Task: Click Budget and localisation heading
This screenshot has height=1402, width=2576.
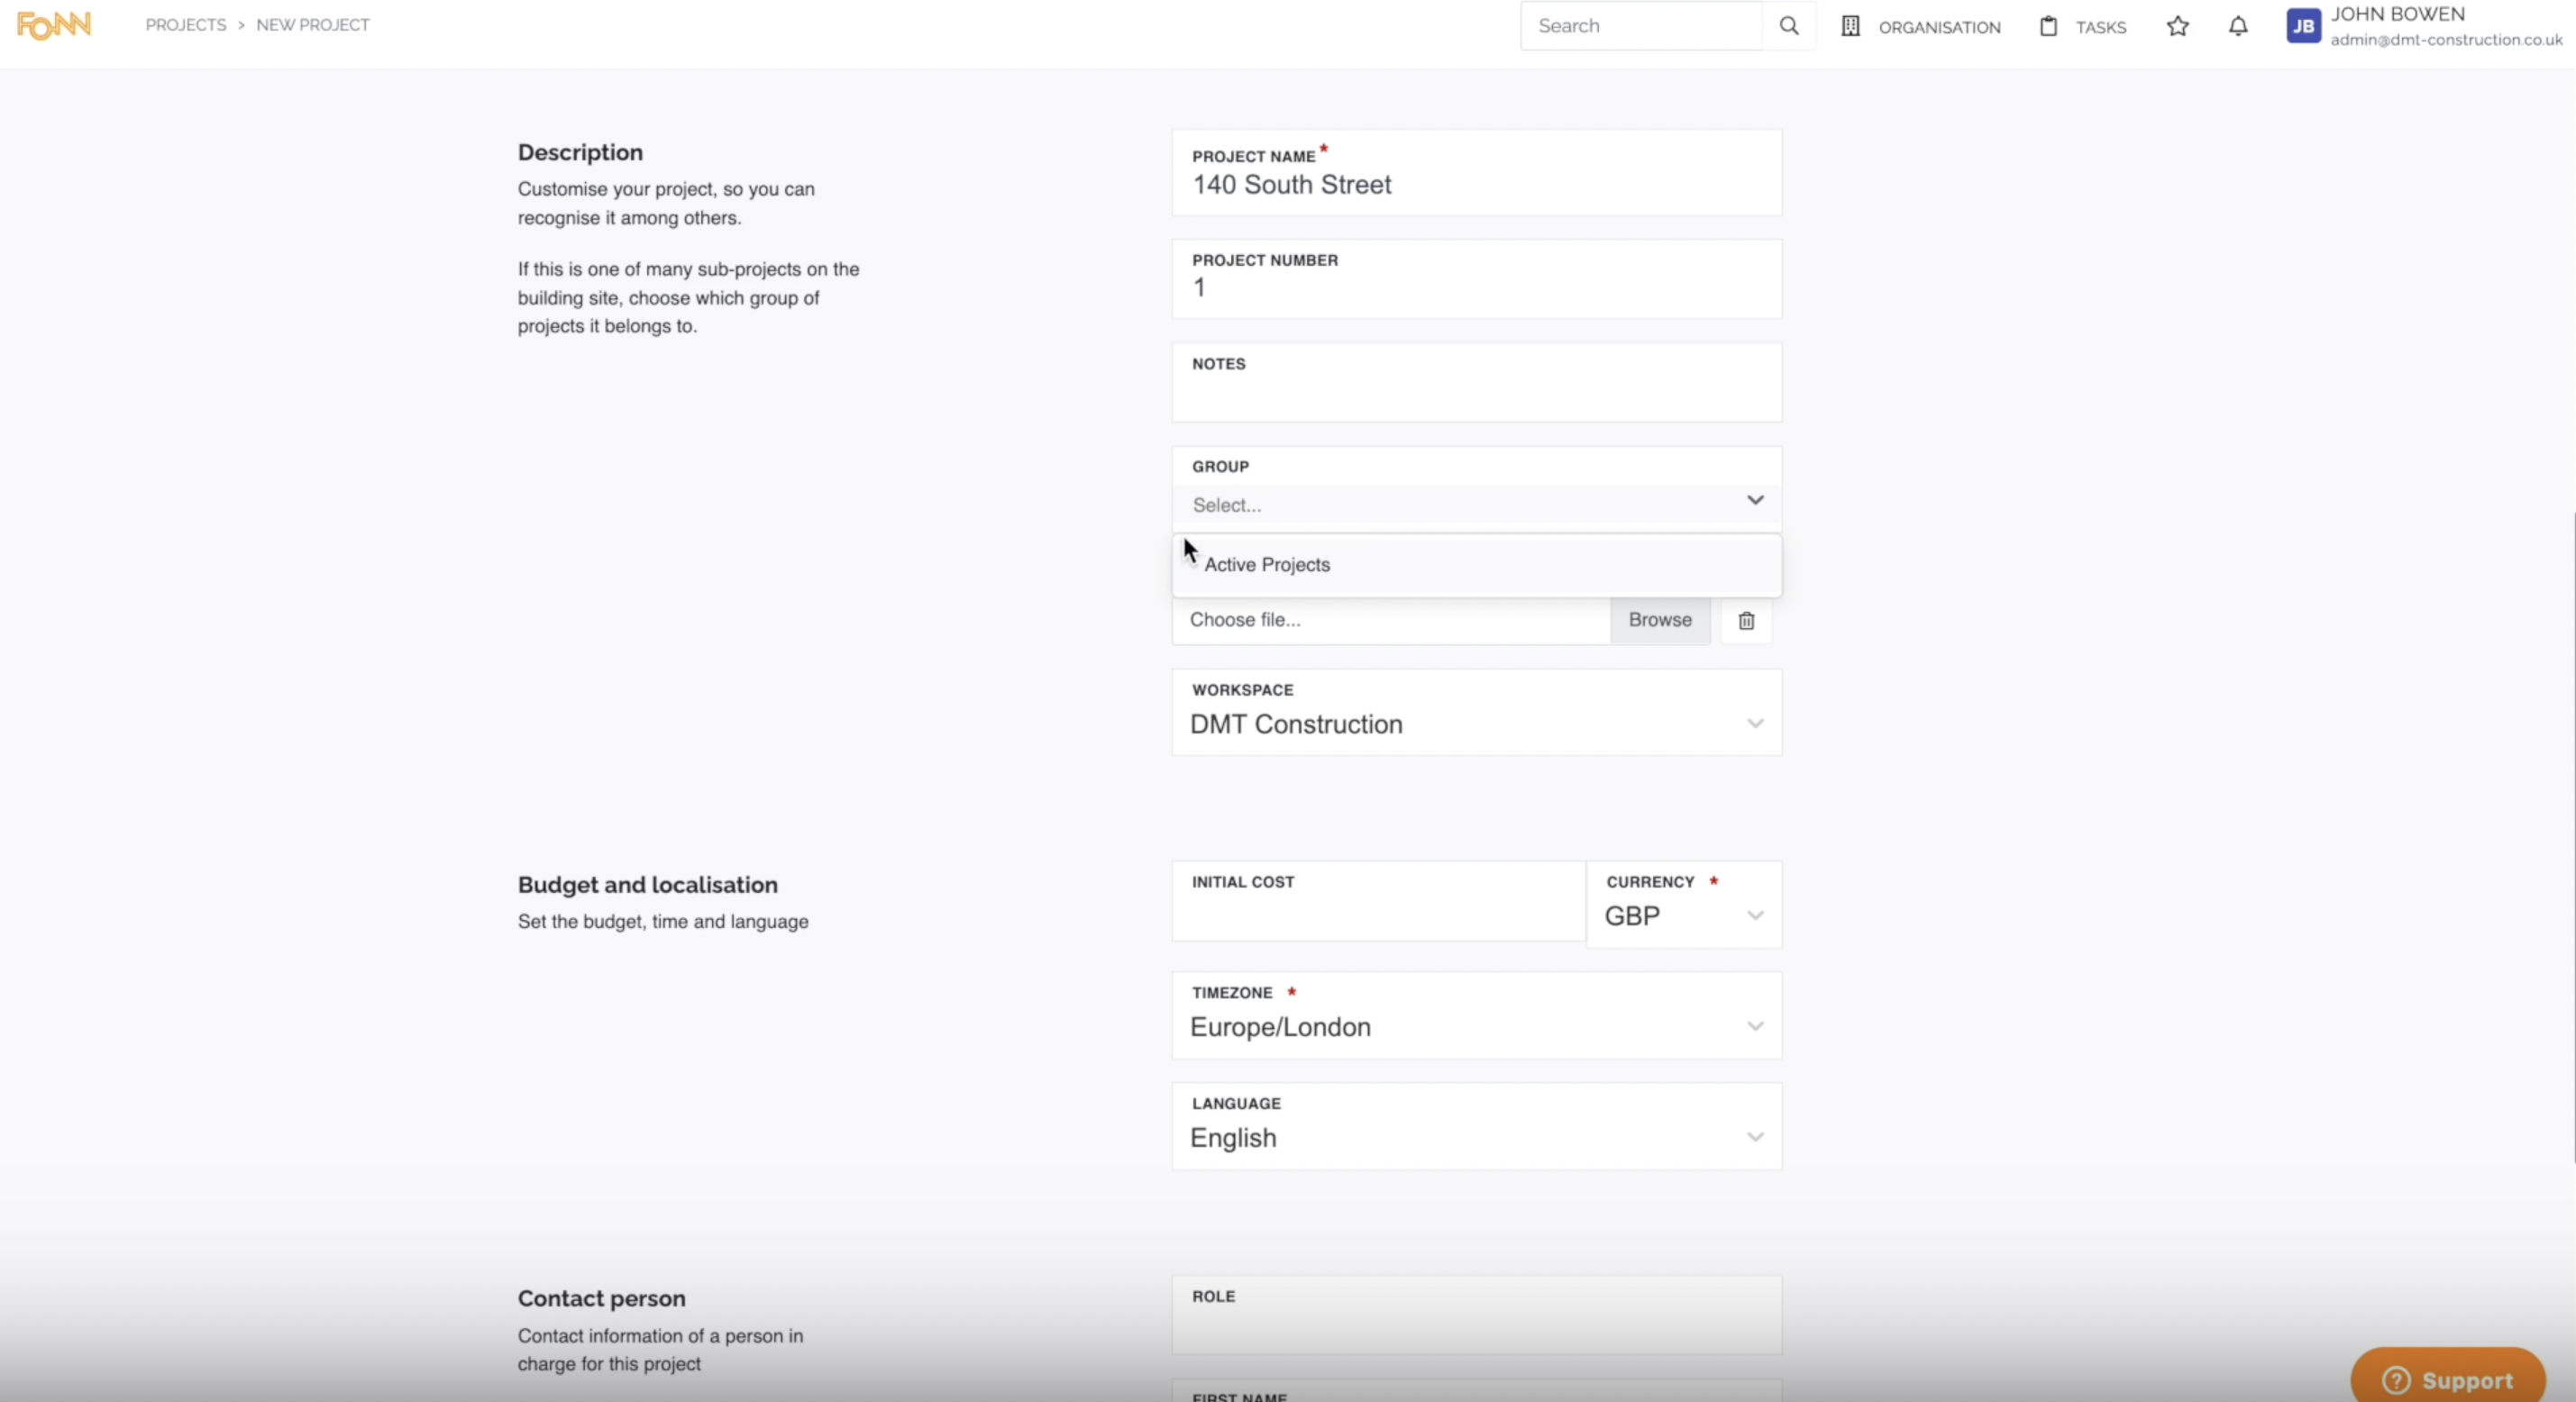Action: 647,885
